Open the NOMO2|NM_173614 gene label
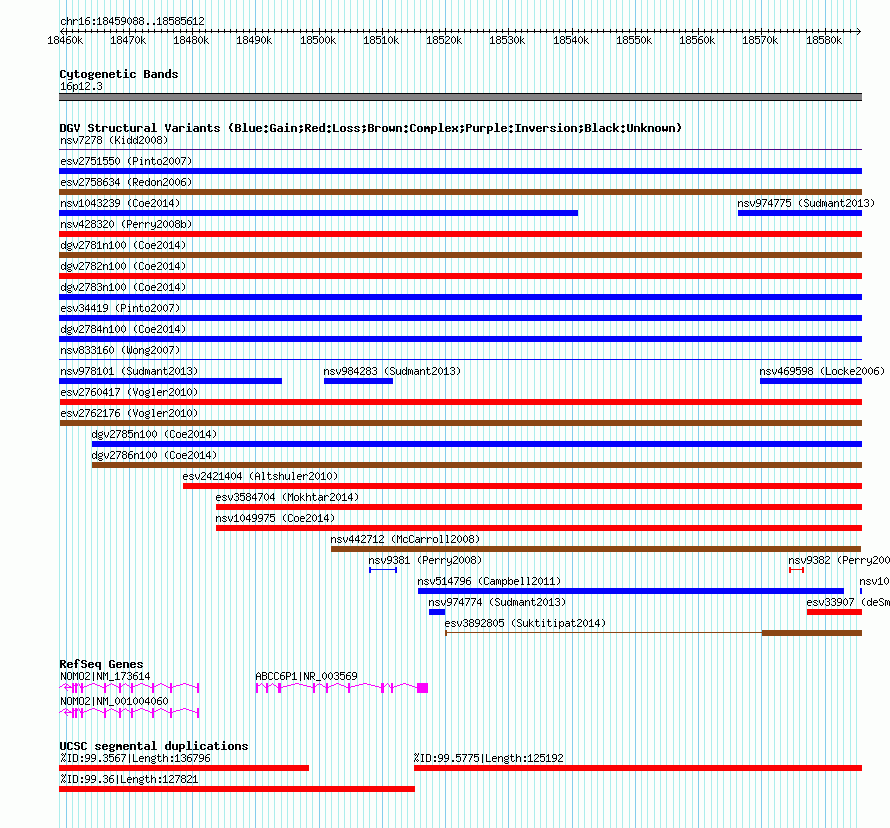The width and height of the screenshot is (890, 828). click(105, 676)
